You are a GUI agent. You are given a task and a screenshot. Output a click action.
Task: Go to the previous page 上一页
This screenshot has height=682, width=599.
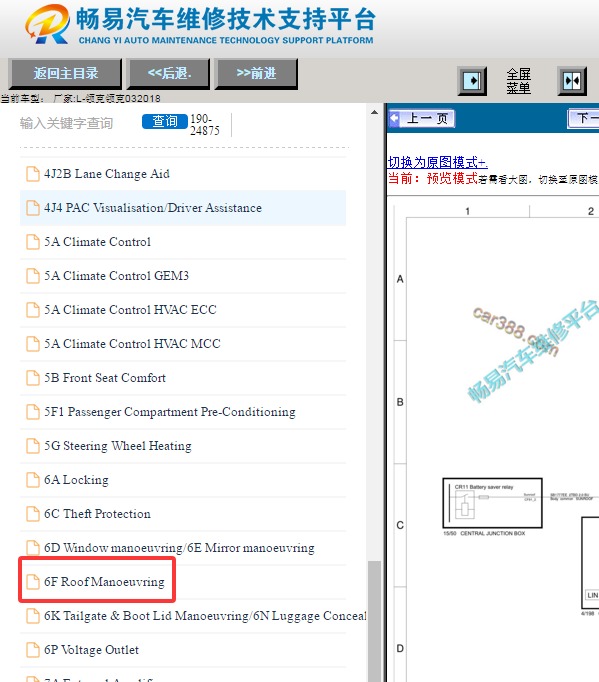click(x=422, y=118)
